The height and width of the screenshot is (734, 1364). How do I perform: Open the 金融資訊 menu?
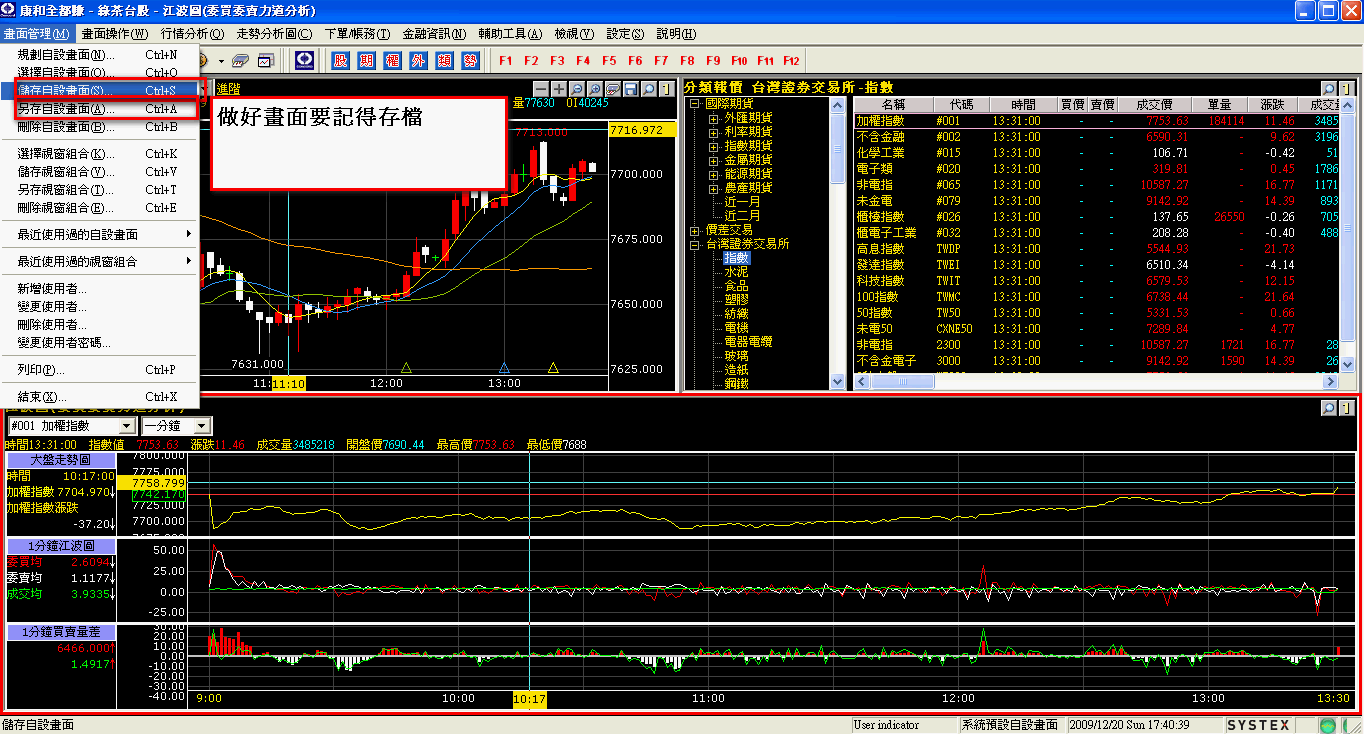click(434, 34)
